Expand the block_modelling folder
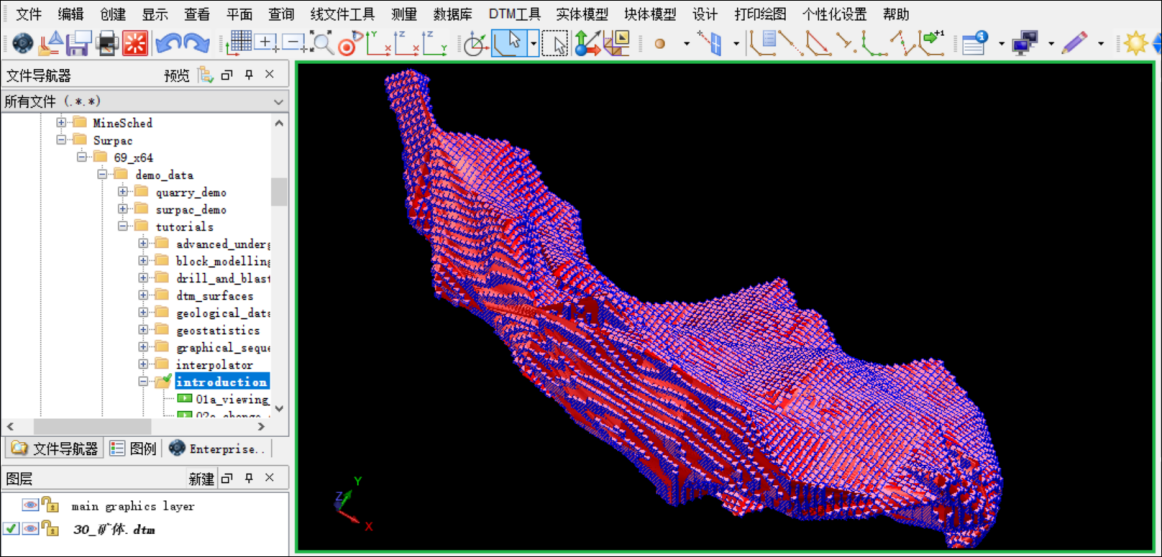This screenshot has height=557, width=1162. (144, 261)
